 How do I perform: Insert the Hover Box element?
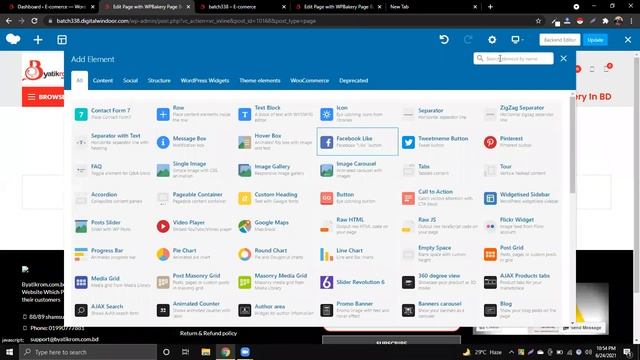click(276, 142)
